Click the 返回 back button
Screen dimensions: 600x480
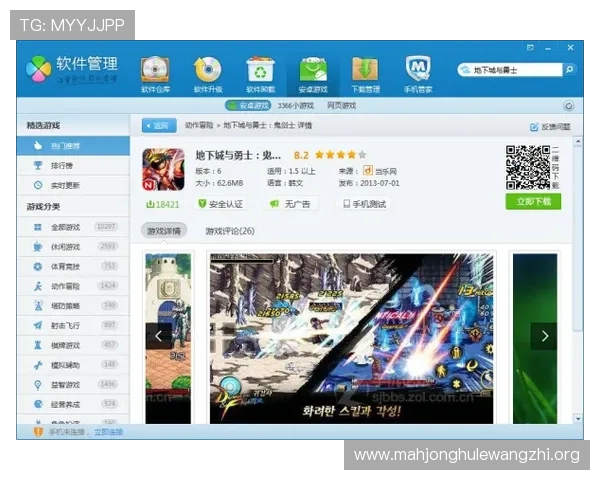point(159,126)
